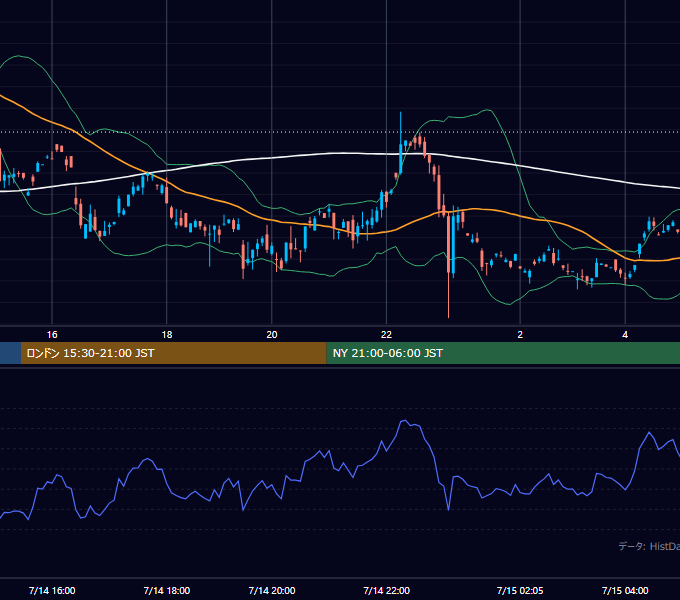This screenshot has height=600, width=680.
Task: Select the ロンドン 15:30-21:00 JST session band
Action: [x=173, y=353]
